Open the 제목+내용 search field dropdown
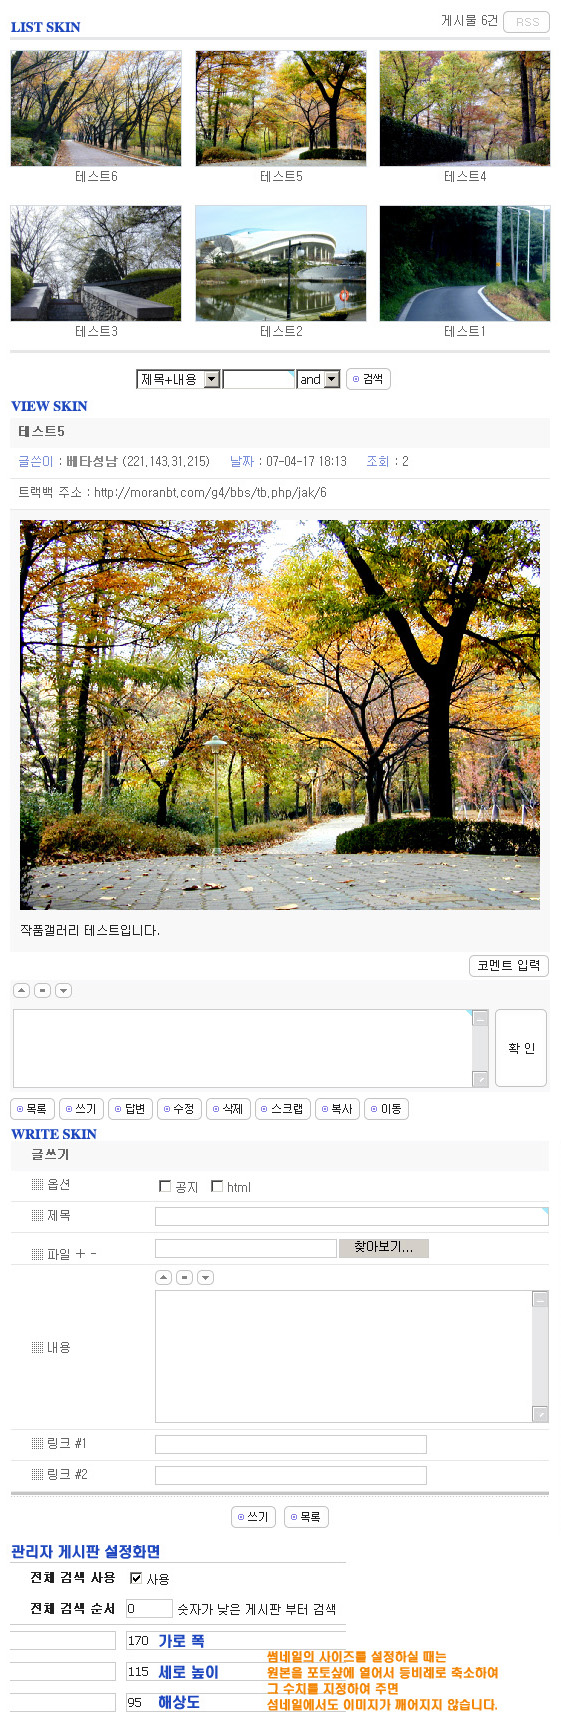561x1728 pixels. pyautogui.click(x=178, y=379)
